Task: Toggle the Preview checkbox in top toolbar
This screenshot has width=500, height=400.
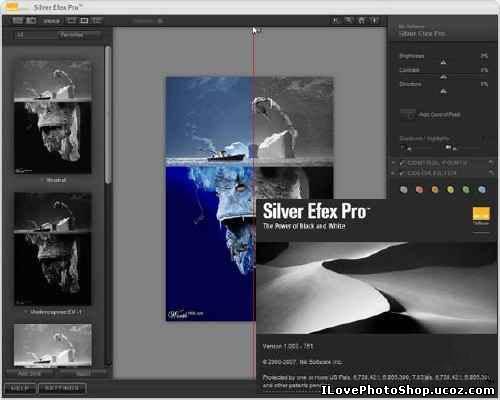Action: (160, 21)
